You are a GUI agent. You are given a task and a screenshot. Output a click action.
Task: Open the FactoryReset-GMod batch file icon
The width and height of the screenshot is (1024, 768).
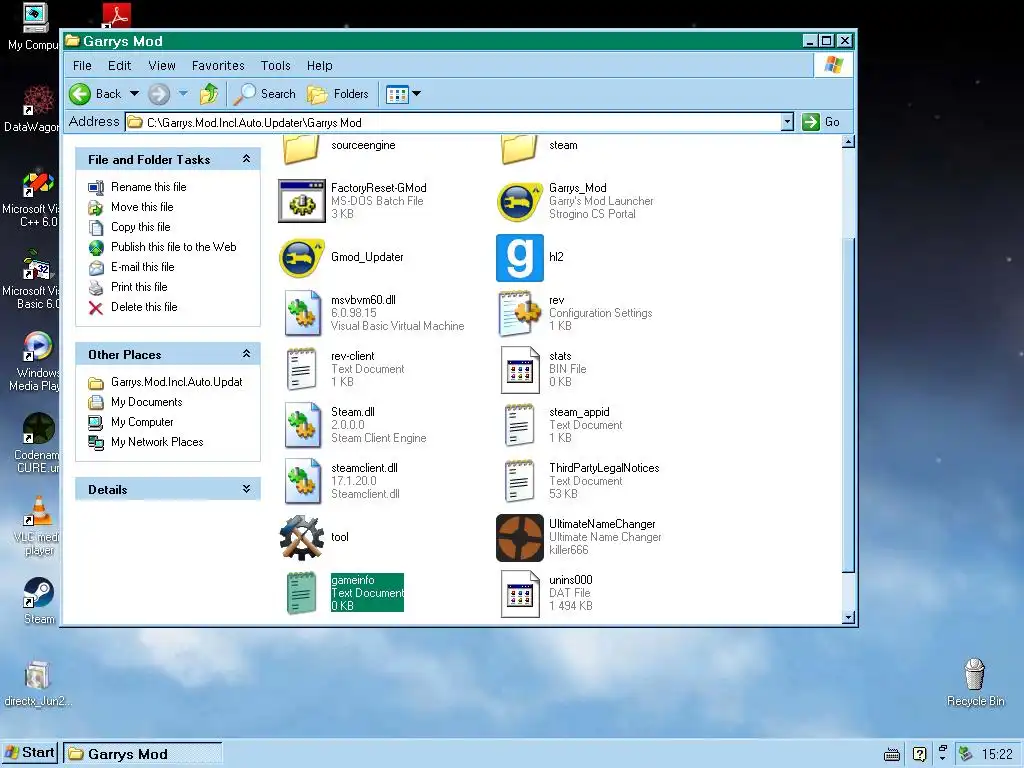coord(302,201)
